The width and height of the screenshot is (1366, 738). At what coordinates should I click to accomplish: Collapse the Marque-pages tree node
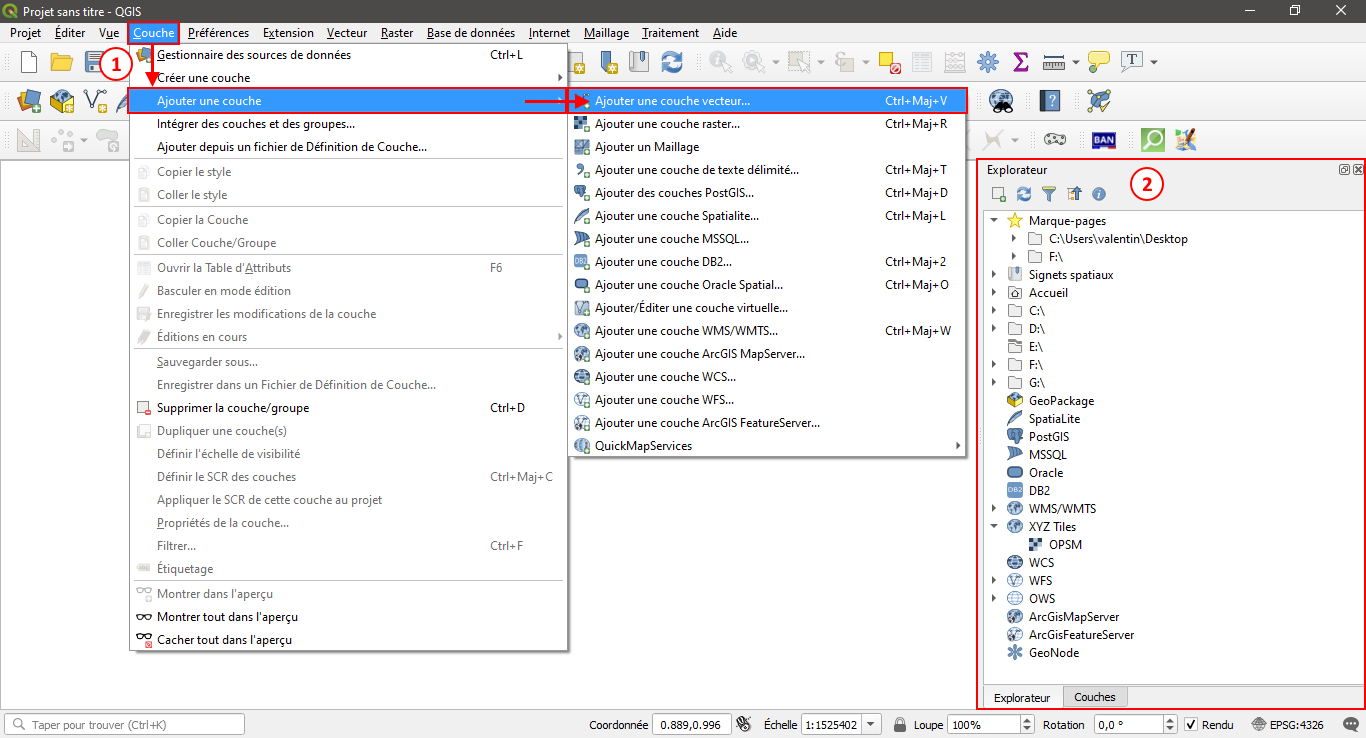click(994, 221)
